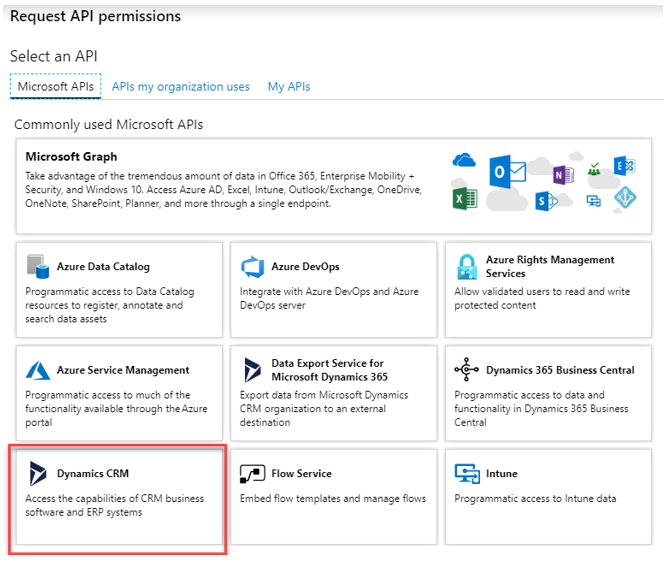Click the Azure Service Management icon

click(39, 370)
